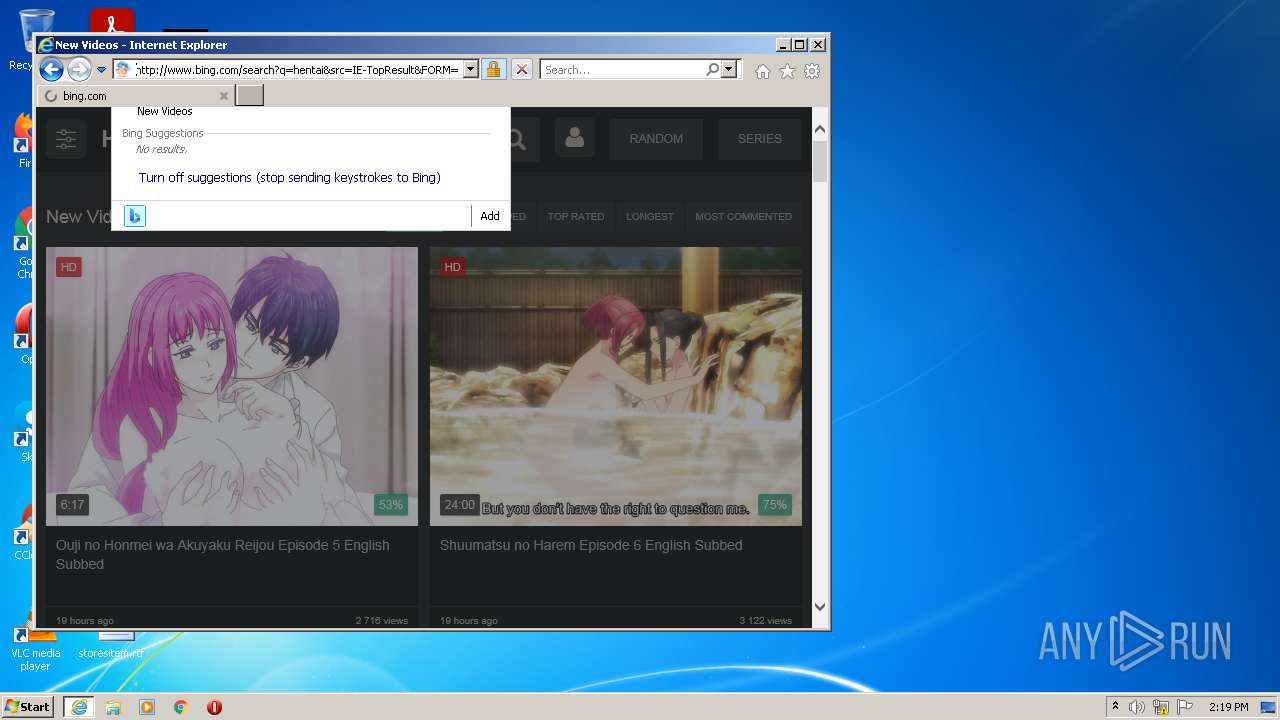Expand the address bar autocomplete dropdown

coord(471,69)
